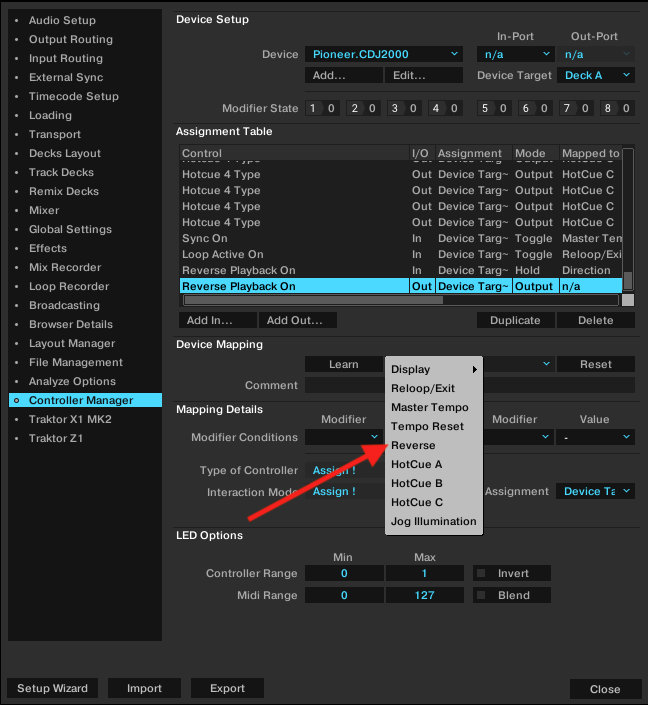Open the In-Port dropdown
Screen dimensions: 648x705
click(514, 54)
